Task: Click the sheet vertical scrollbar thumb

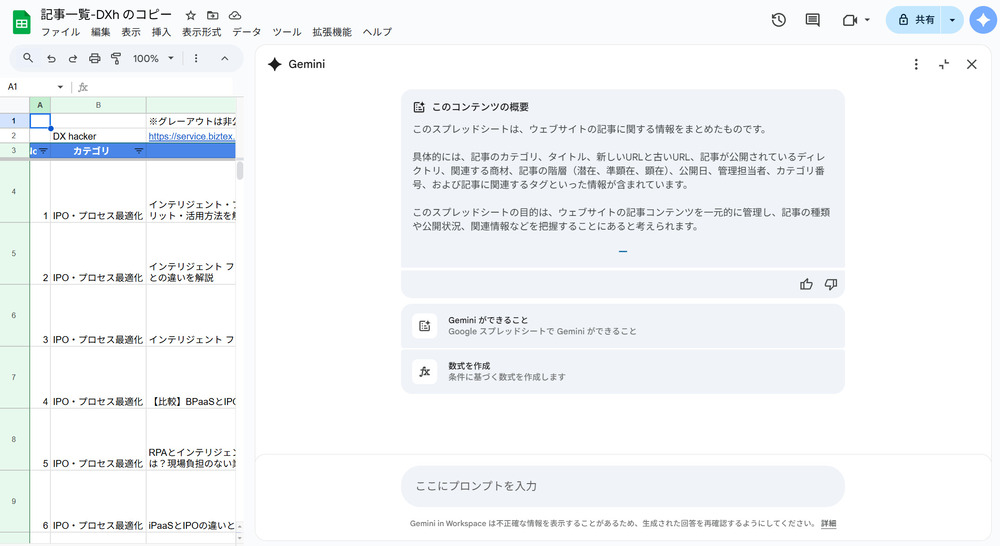Action: click(240, 170)
